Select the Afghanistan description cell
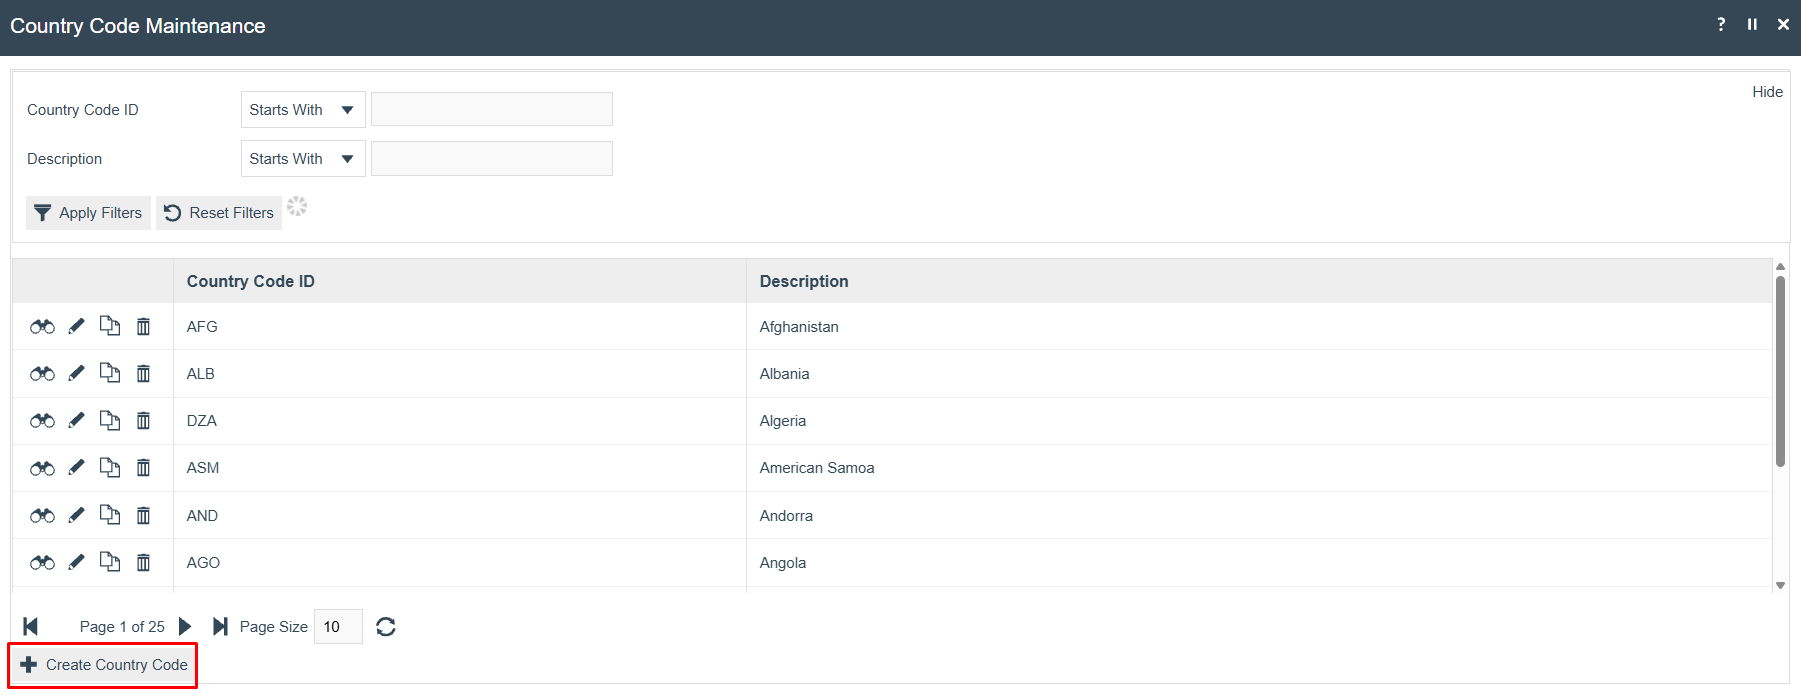This screenshot has width=1801, height=699. pos(1259,327)
